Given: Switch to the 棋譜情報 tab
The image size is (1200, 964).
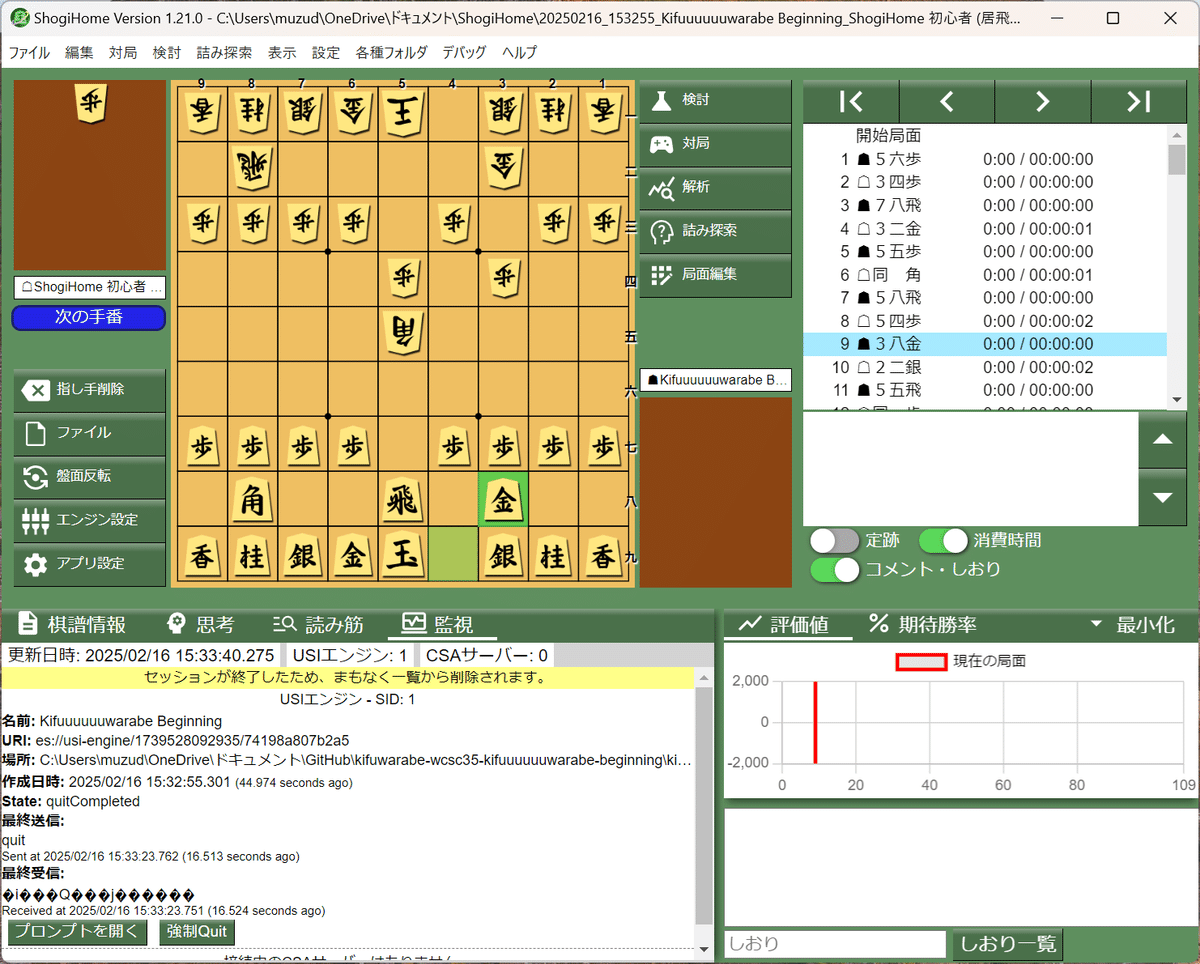Looking at the screenshot, I should tap(72, 624).
